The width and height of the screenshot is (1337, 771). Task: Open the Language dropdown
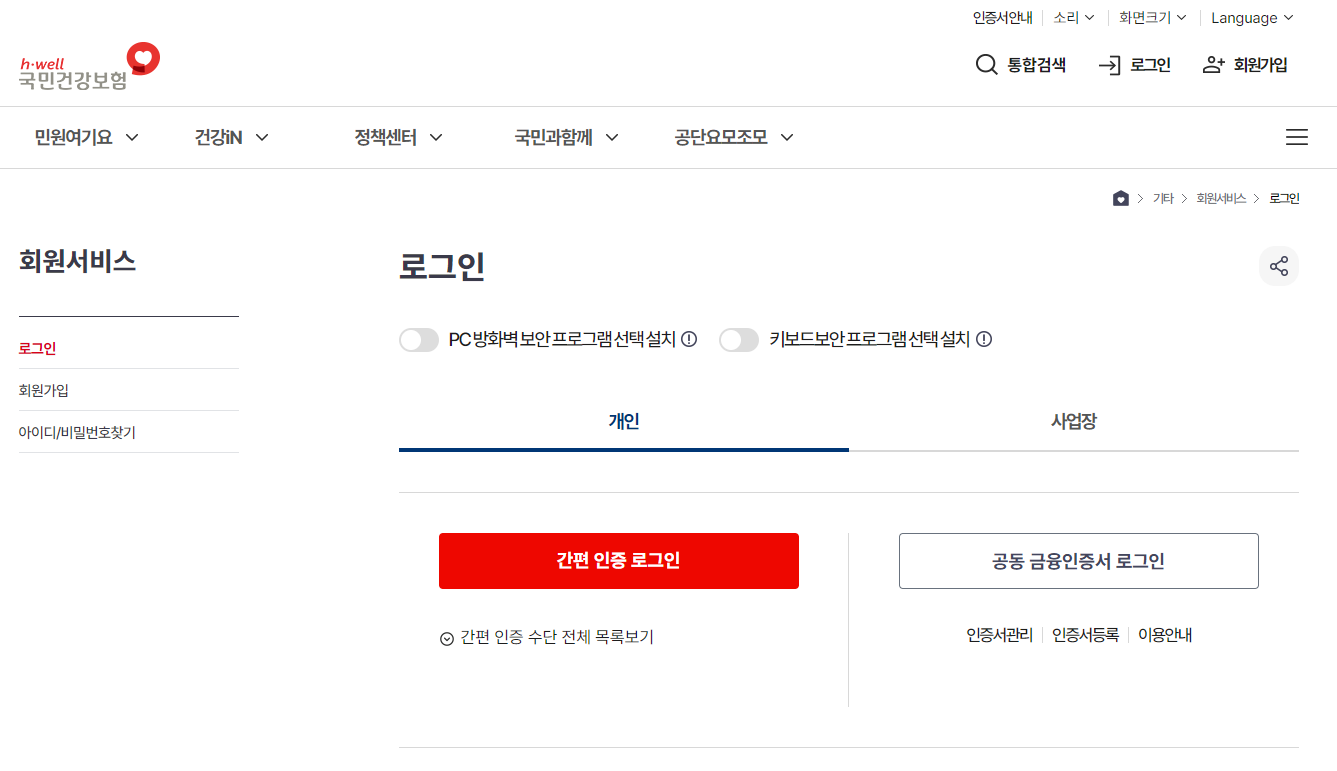[x=1251, y=17]
